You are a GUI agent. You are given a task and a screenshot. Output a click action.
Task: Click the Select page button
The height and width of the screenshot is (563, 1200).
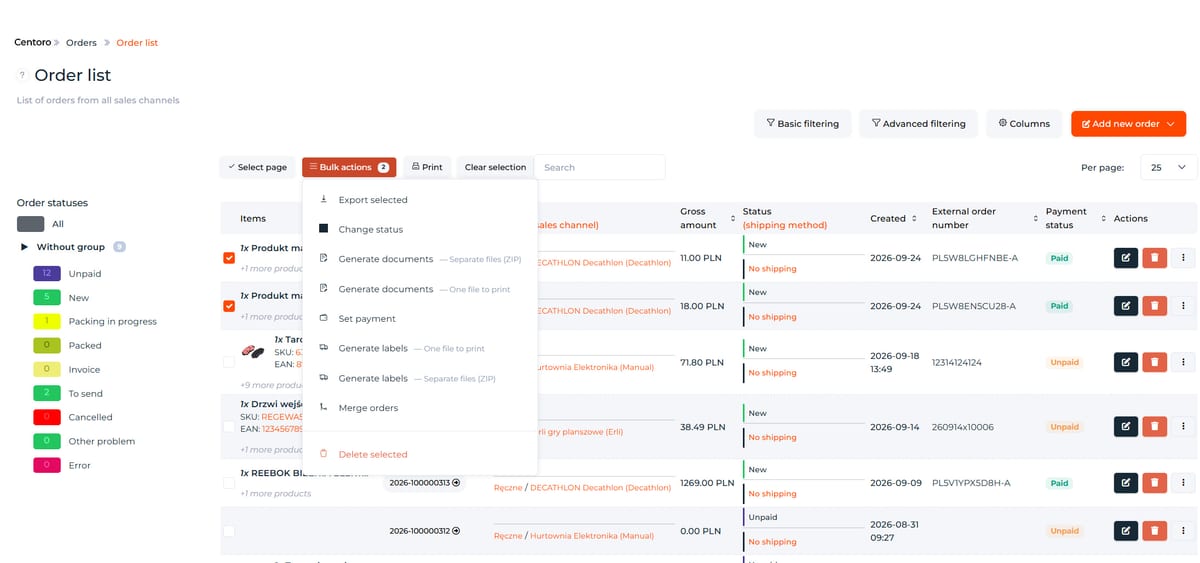257,167
